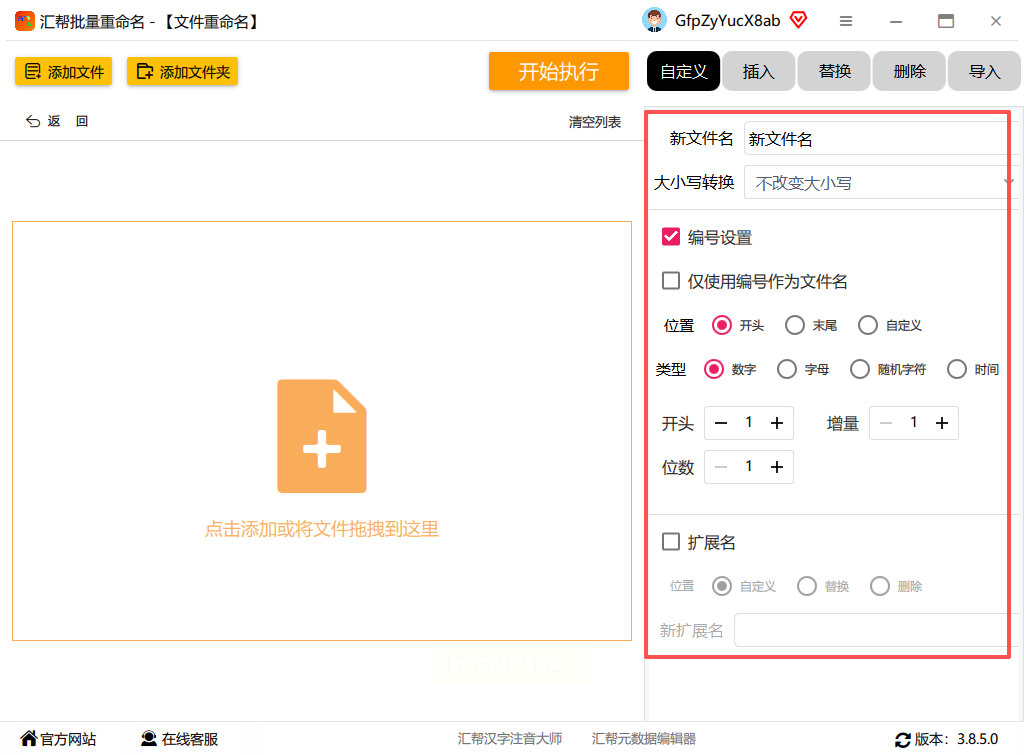
Task: Maximize the window
Action: 946,22
